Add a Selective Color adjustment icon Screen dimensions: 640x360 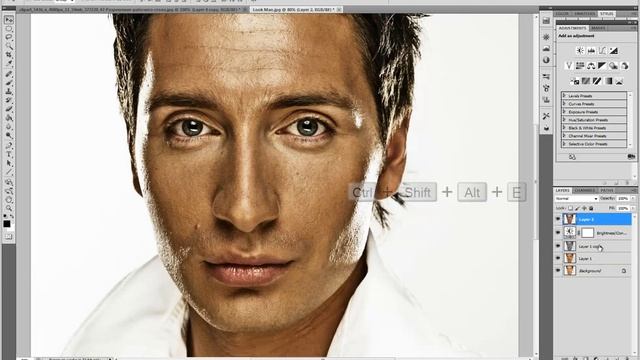coord(619,81)
